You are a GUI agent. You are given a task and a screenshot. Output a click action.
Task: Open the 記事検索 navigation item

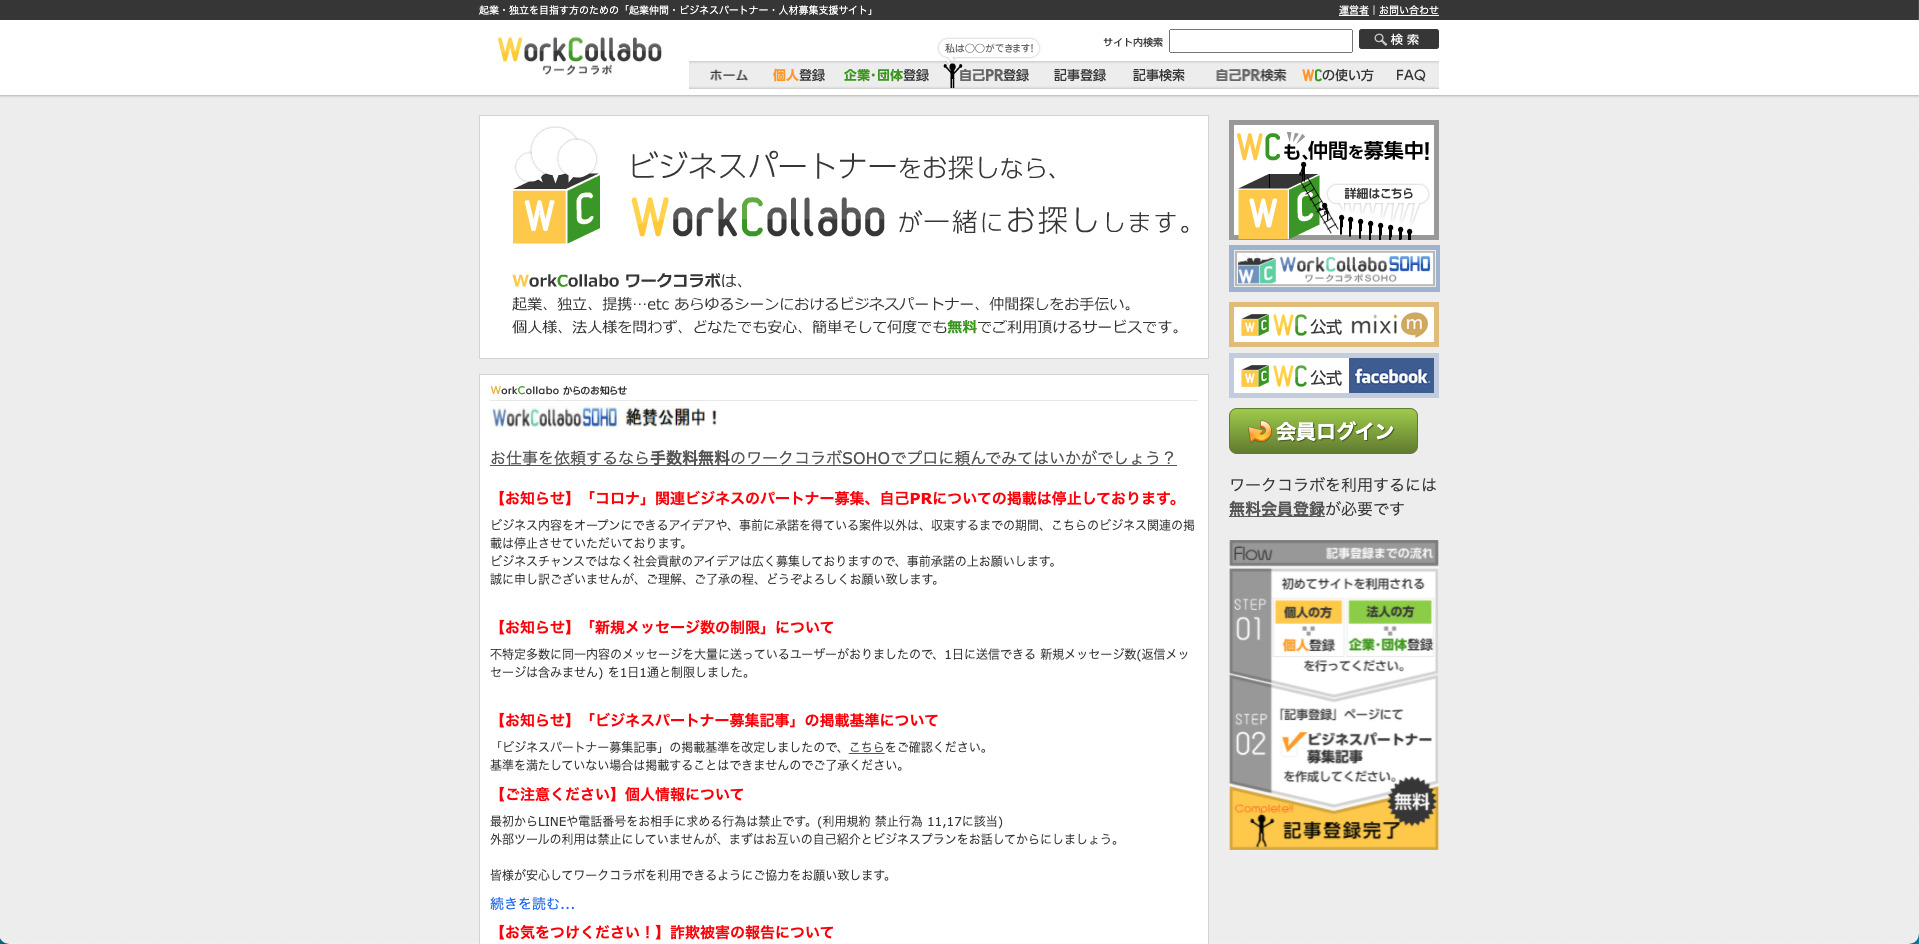1158,75
